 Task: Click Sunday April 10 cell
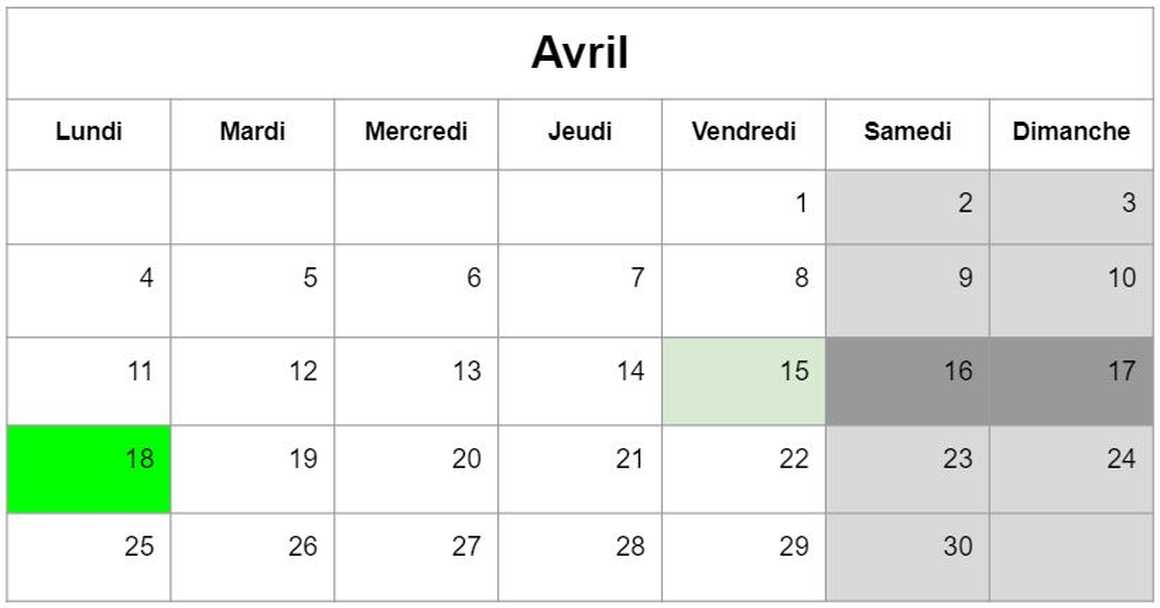[1071, 291]
